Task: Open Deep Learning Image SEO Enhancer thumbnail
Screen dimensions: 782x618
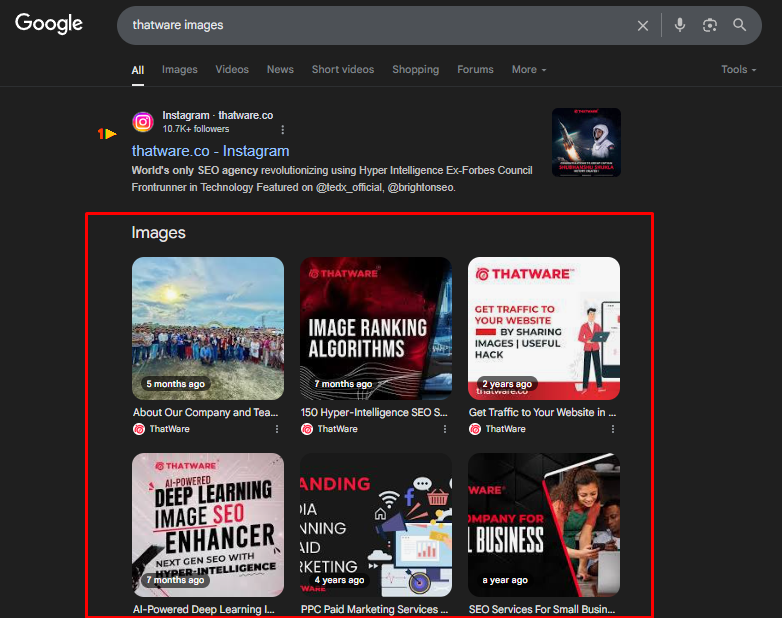Action: (208, 525)
